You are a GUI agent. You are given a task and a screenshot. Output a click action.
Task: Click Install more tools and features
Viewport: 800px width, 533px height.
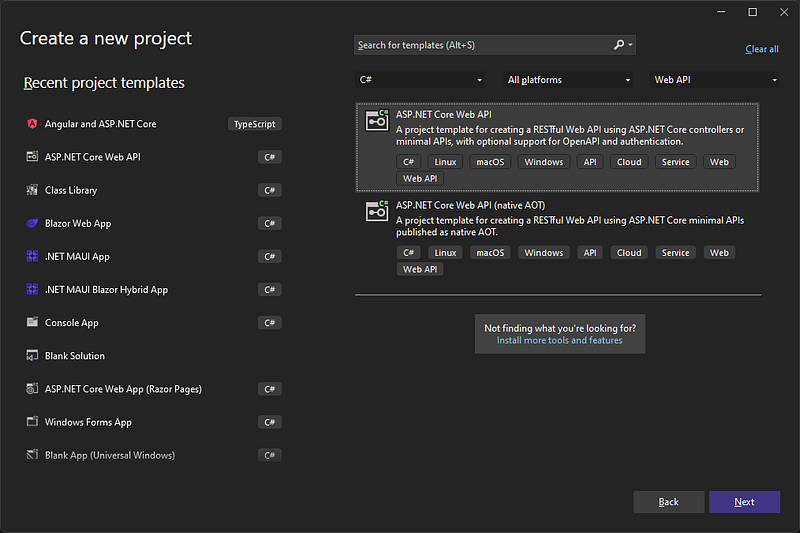click(560, 340)
